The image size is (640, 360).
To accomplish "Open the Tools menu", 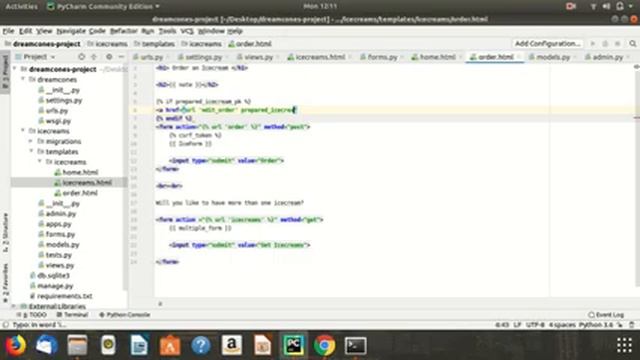I will point(167,31).
